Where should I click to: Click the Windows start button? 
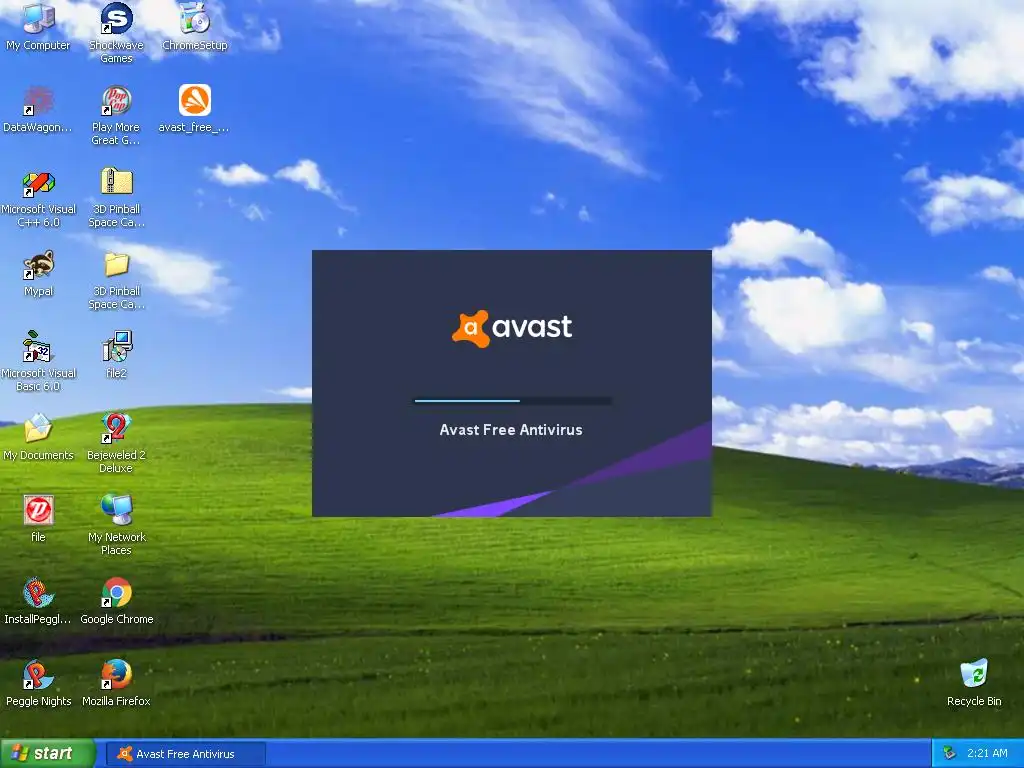click(x=47, y=754)
